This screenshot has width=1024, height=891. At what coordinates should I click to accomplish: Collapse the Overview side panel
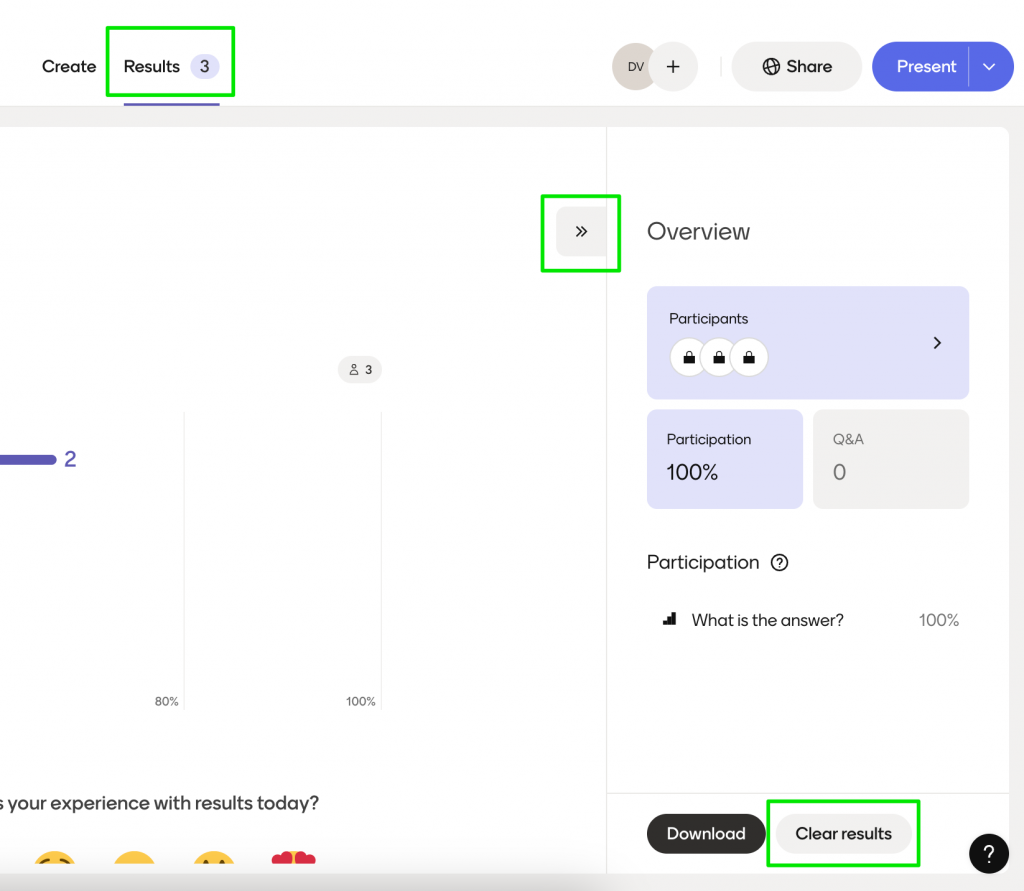[581, 232]
